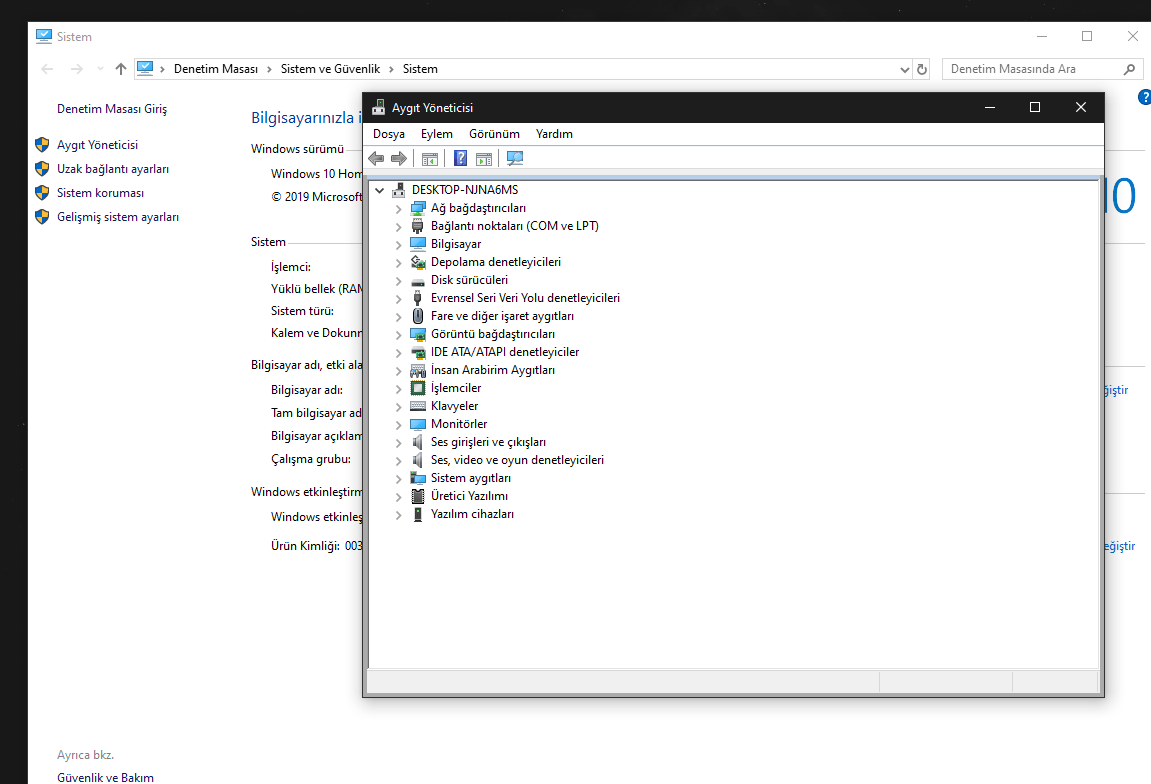Image resolution: width=1151 pixels, height=784 pixels.
Task: Click refresh icon beside the address bar
Action: [922, 69]
